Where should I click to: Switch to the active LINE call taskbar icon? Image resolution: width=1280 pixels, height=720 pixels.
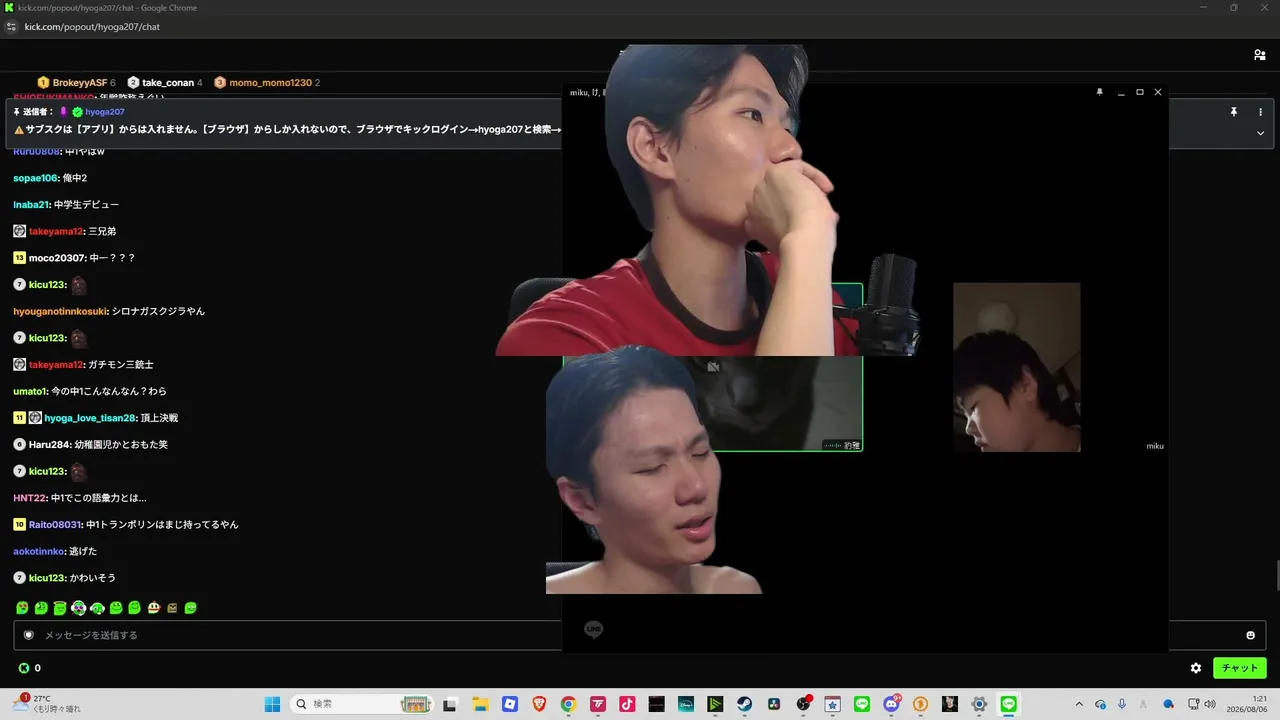coord(1009,704)
